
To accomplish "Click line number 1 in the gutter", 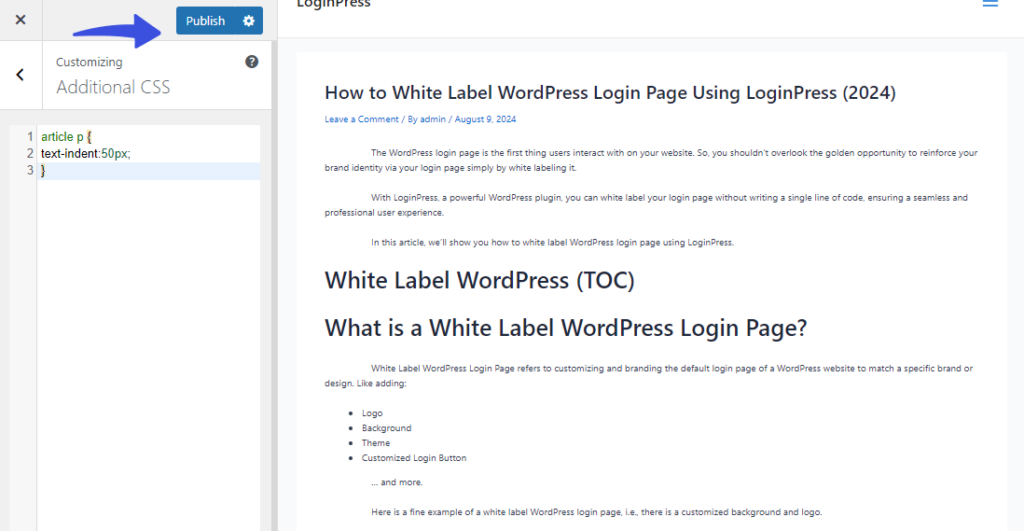I will 29,137.
